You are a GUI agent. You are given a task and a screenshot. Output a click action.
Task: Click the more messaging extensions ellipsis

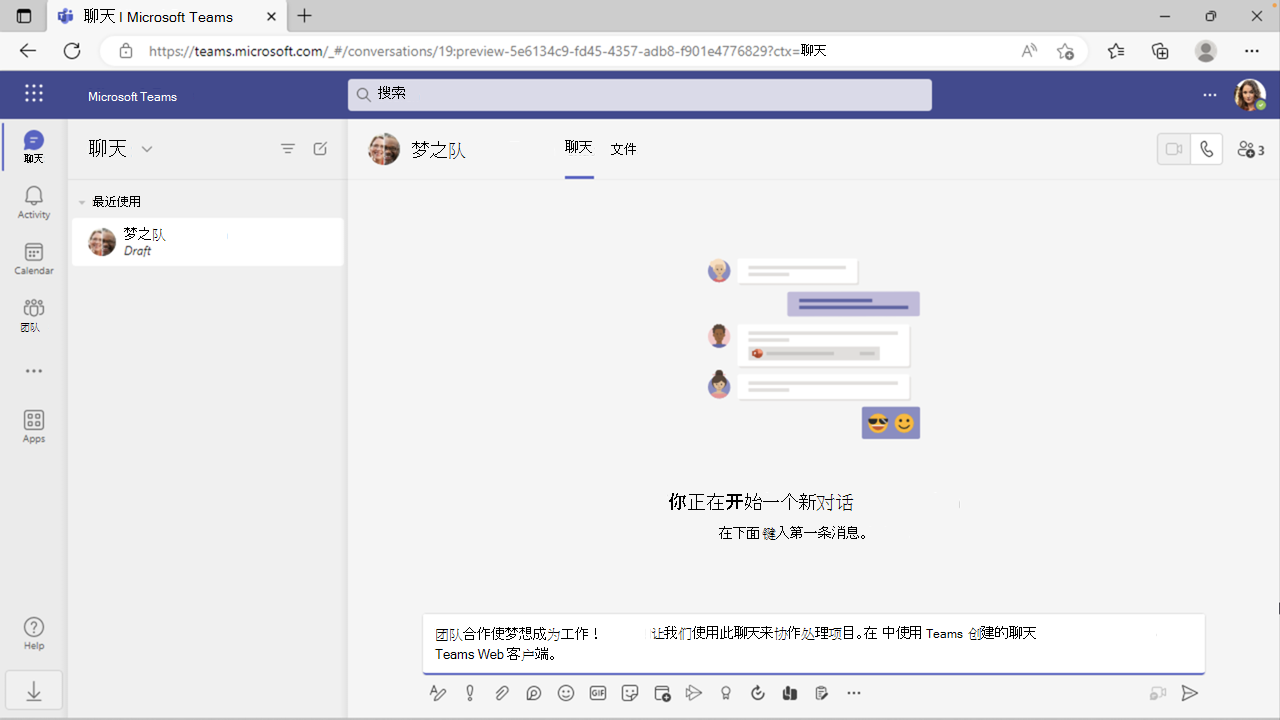854,693
